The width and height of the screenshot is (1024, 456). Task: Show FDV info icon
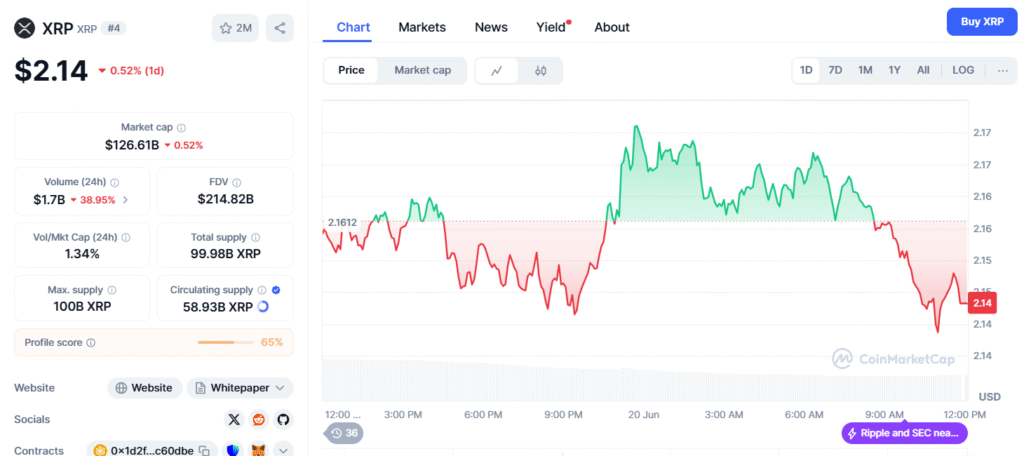(236, 183)
